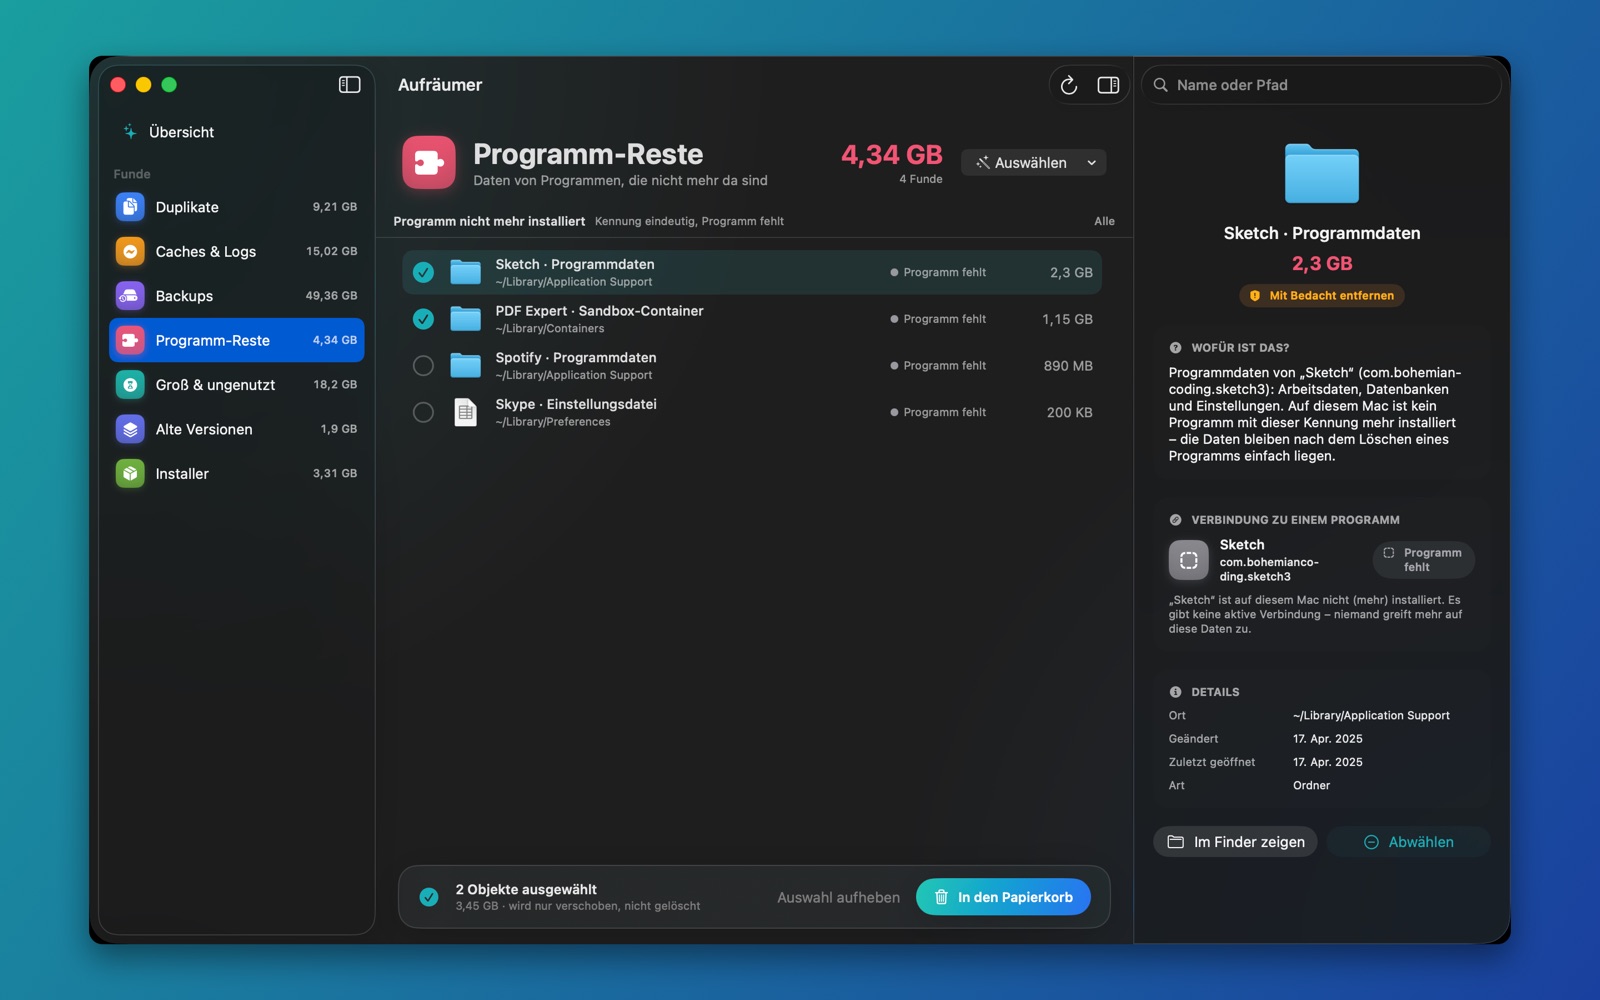Click the large folder icon in inspector
This screenshot has height=1000, width=1600.
(1322, 174)
